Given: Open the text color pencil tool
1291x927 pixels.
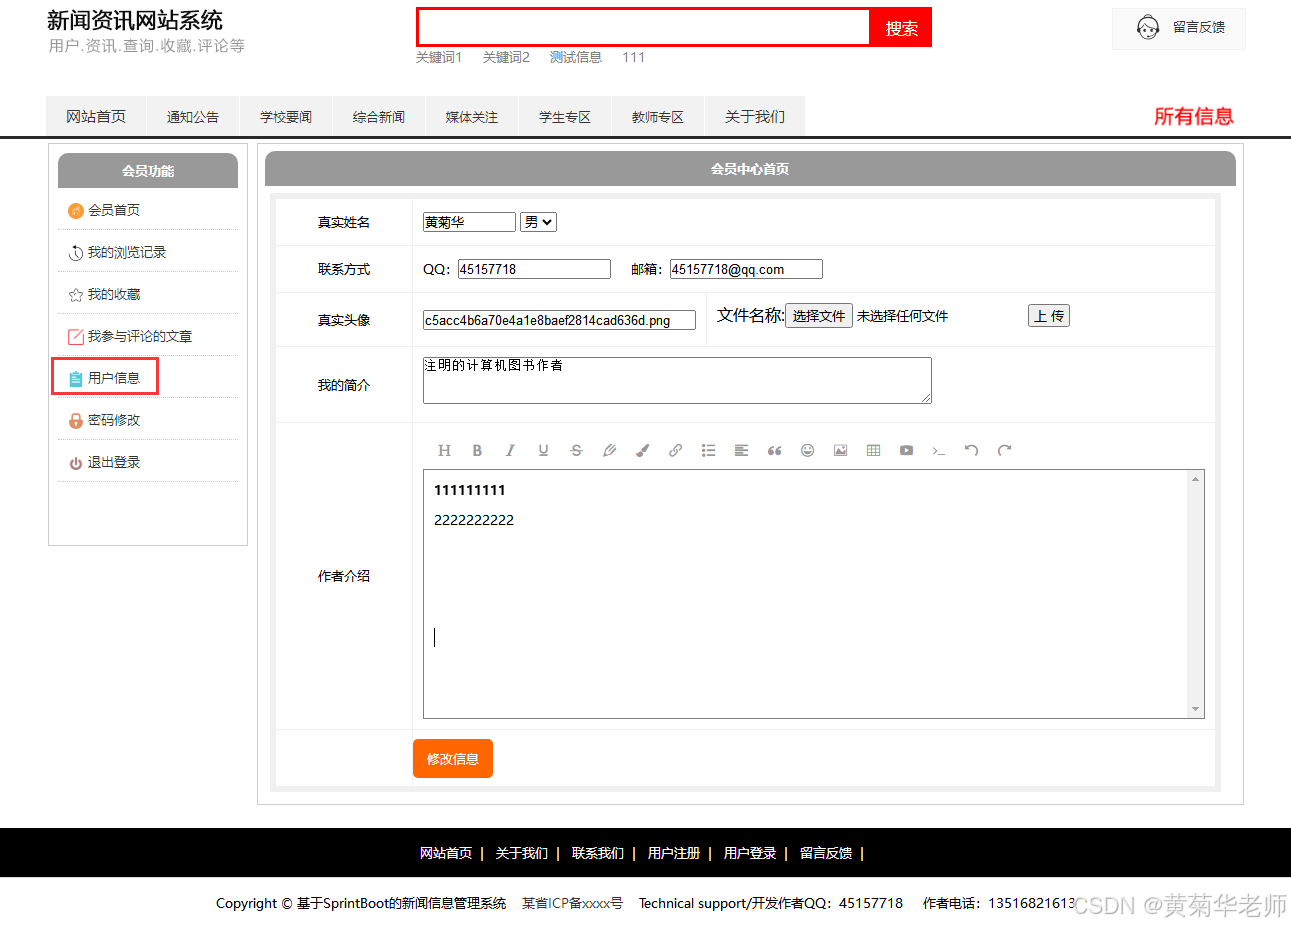Looking at the screenshot, I should [x=609, y=450].
